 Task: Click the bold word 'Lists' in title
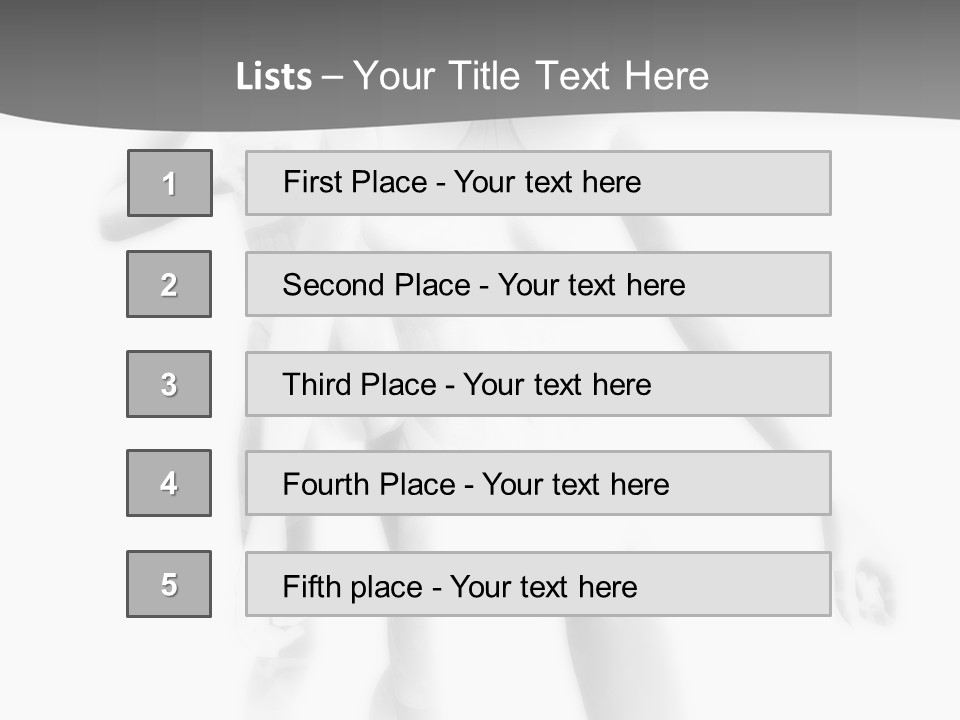click(274, 76)
